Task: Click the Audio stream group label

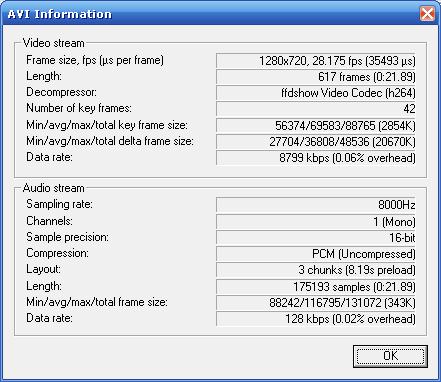Action: point(53,188)
